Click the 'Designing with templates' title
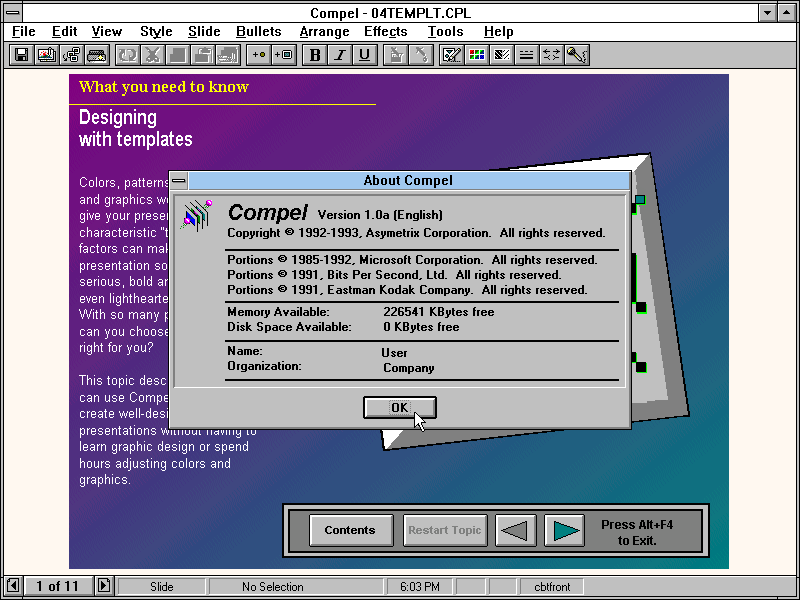Viewport: 800px width, 600px height. pyautogui.click(x=135, y=128)
